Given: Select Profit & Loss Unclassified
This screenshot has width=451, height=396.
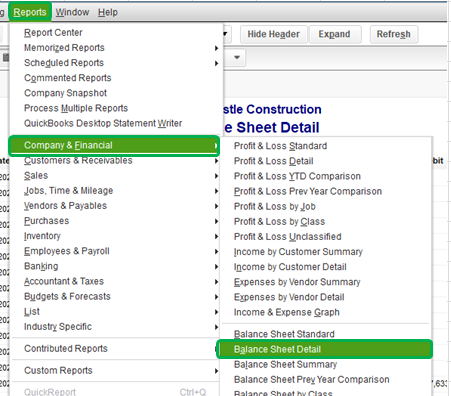Looking at the screenshot, I should (x=326, y=237).
